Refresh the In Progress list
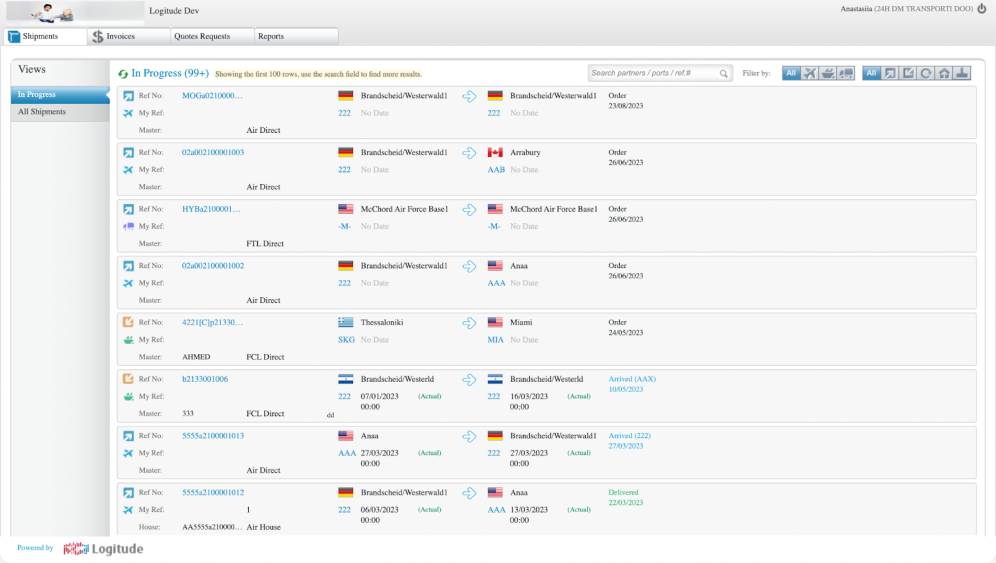The image size is (996, 563). (123, 74)
